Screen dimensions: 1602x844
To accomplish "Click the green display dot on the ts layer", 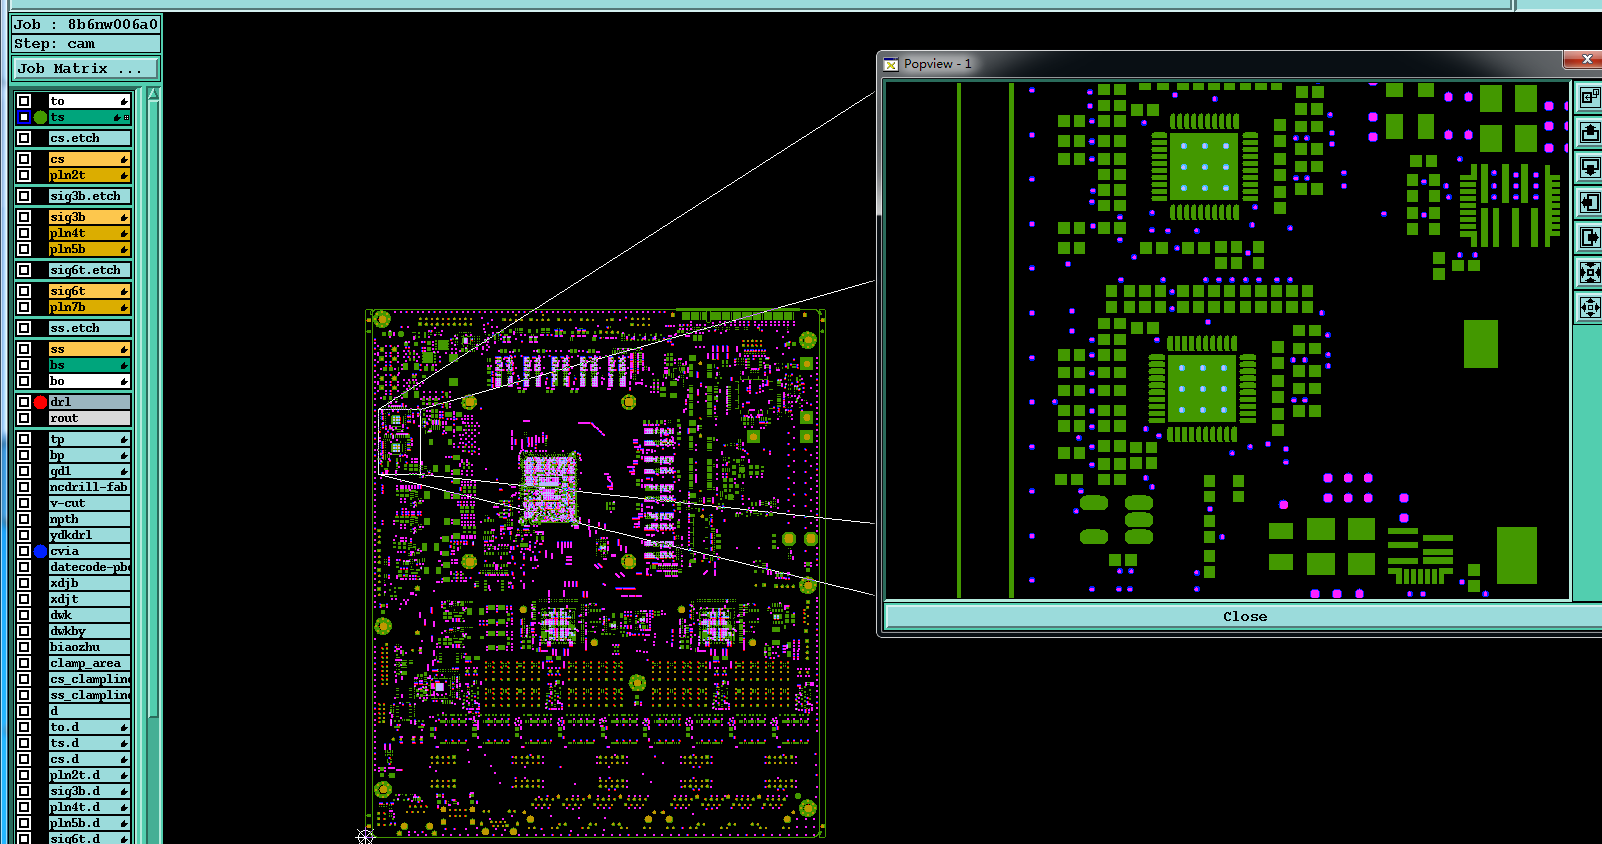I will (x=40, y=117).
